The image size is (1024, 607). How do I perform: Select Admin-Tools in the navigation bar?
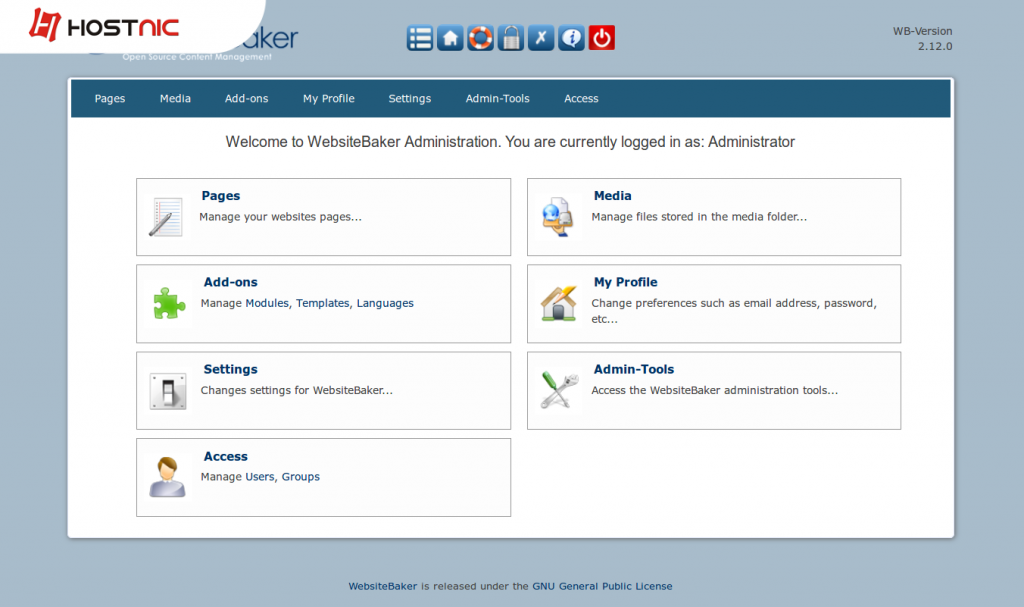tap(498, 99)
